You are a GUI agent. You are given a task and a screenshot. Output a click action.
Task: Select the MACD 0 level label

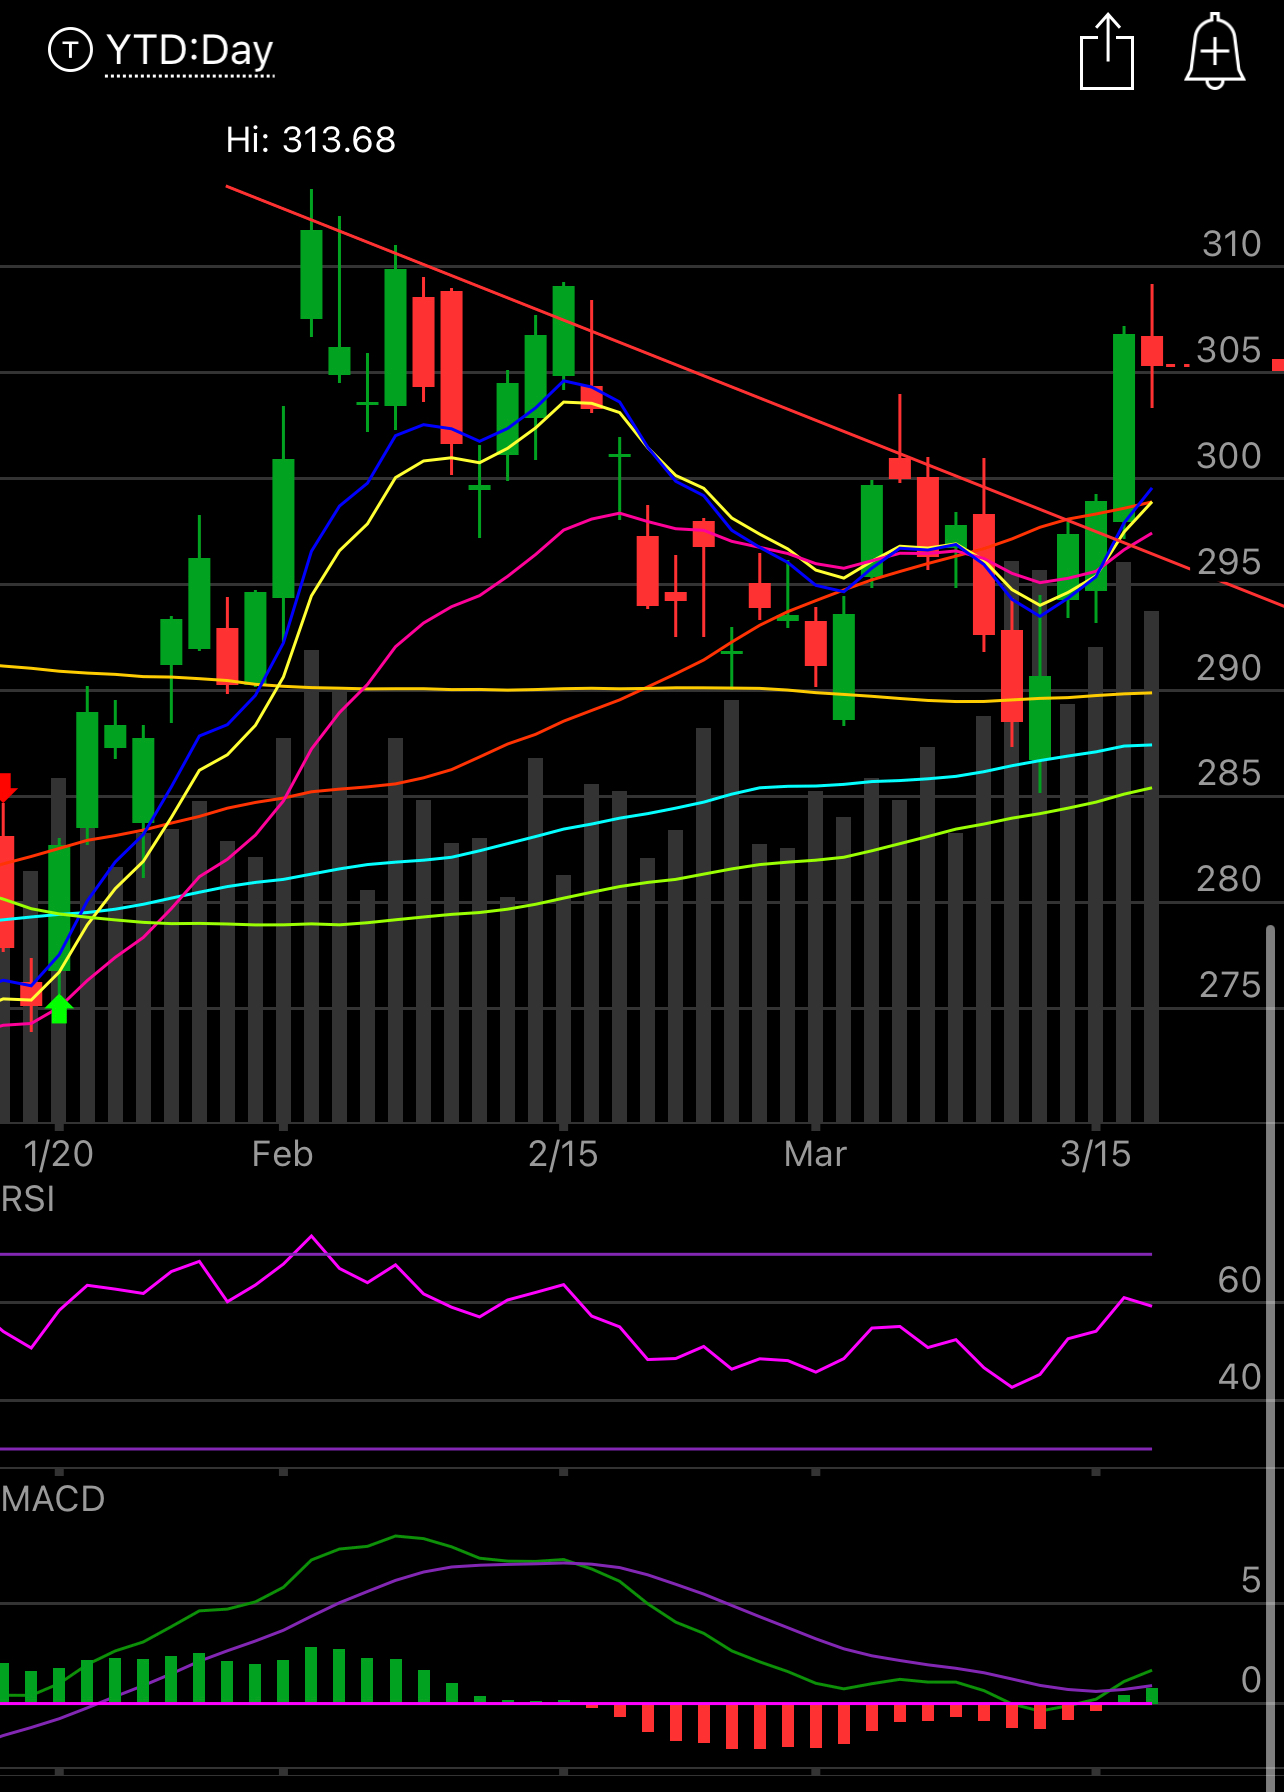pos(1251,1680)
